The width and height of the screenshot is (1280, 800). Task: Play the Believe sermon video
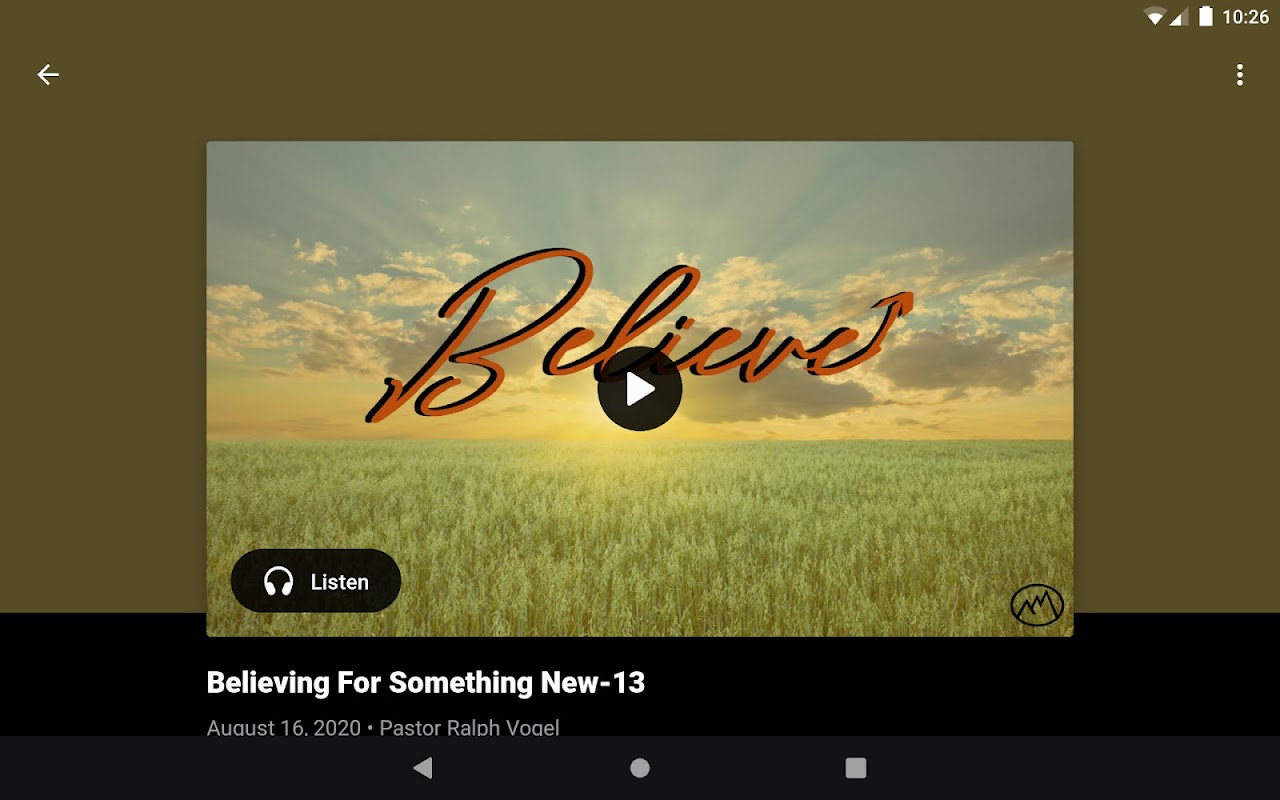coord(640,389)
